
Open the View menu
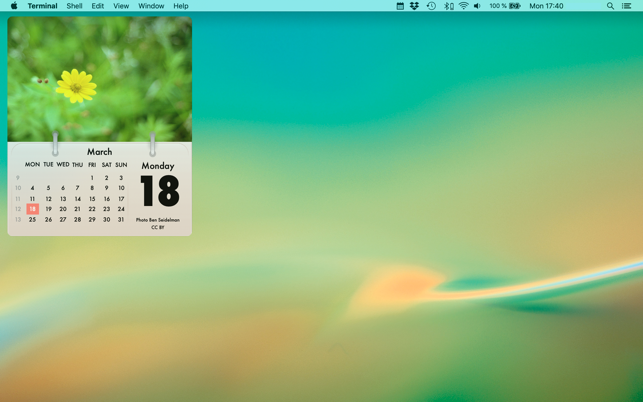coord(121,6)
